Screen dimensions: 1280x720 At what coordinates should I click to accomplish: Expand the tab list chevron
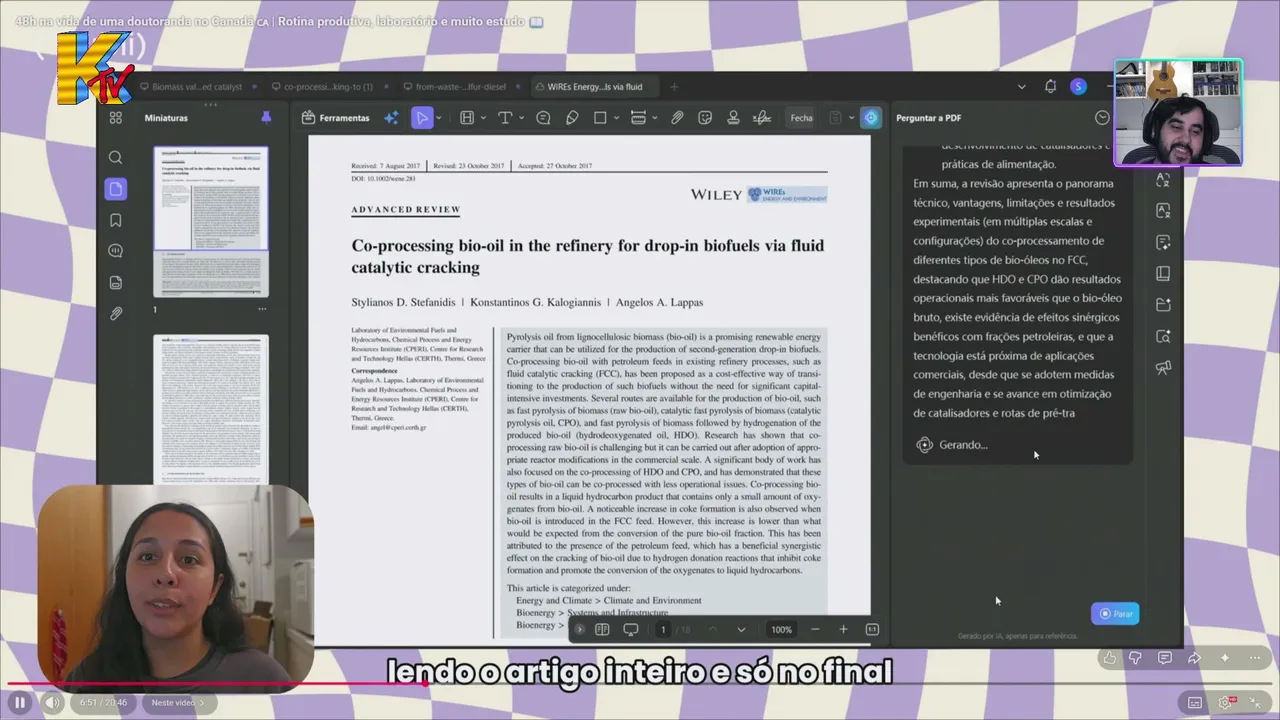click(1021, 87)
